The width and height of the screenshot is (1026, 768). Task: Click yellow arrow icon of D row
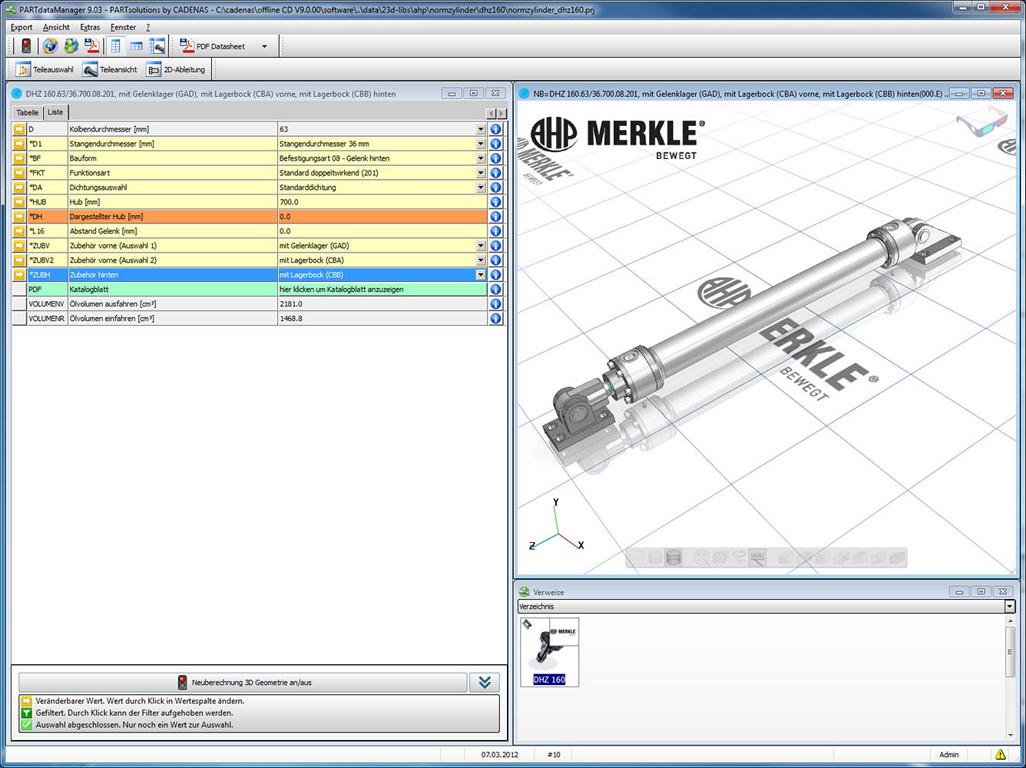[19, 130]
